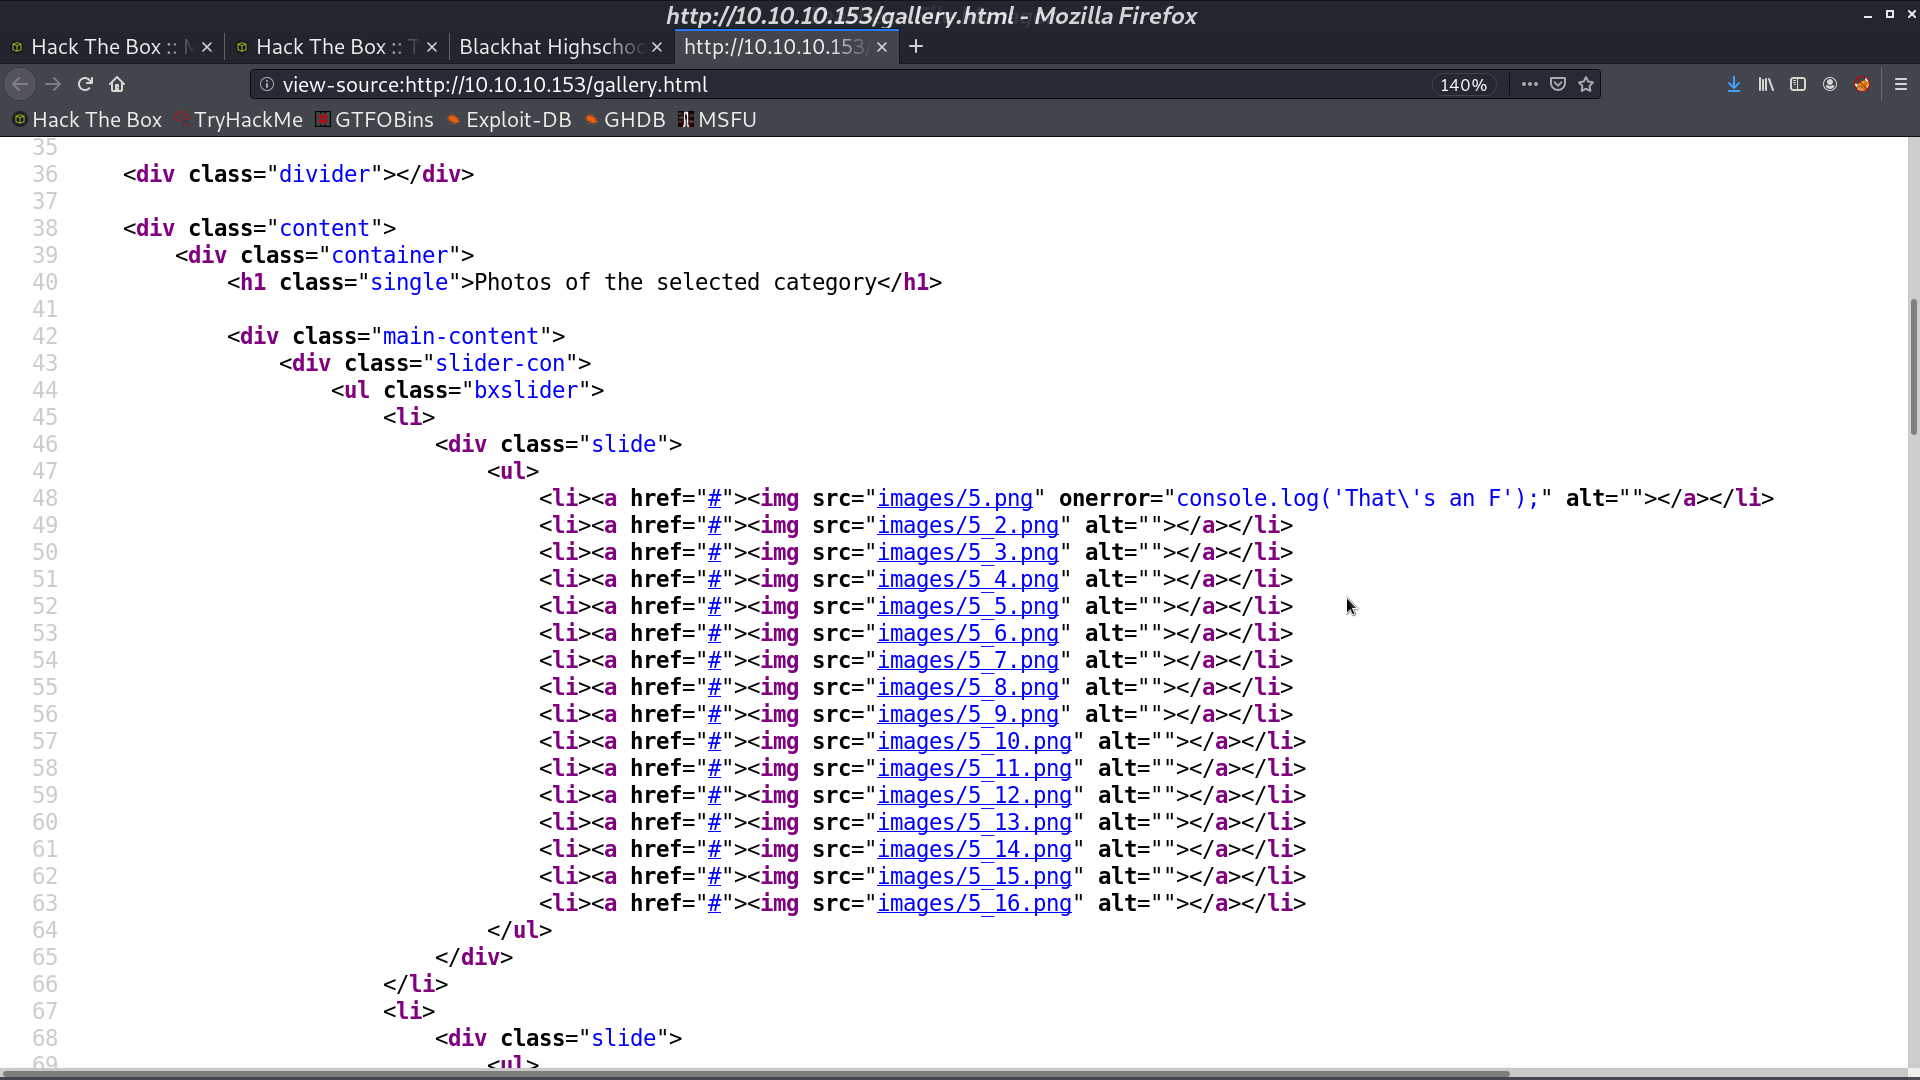Open MSFU bookmark
This screenshot has width=1920, height=1080.
[717, 120]
